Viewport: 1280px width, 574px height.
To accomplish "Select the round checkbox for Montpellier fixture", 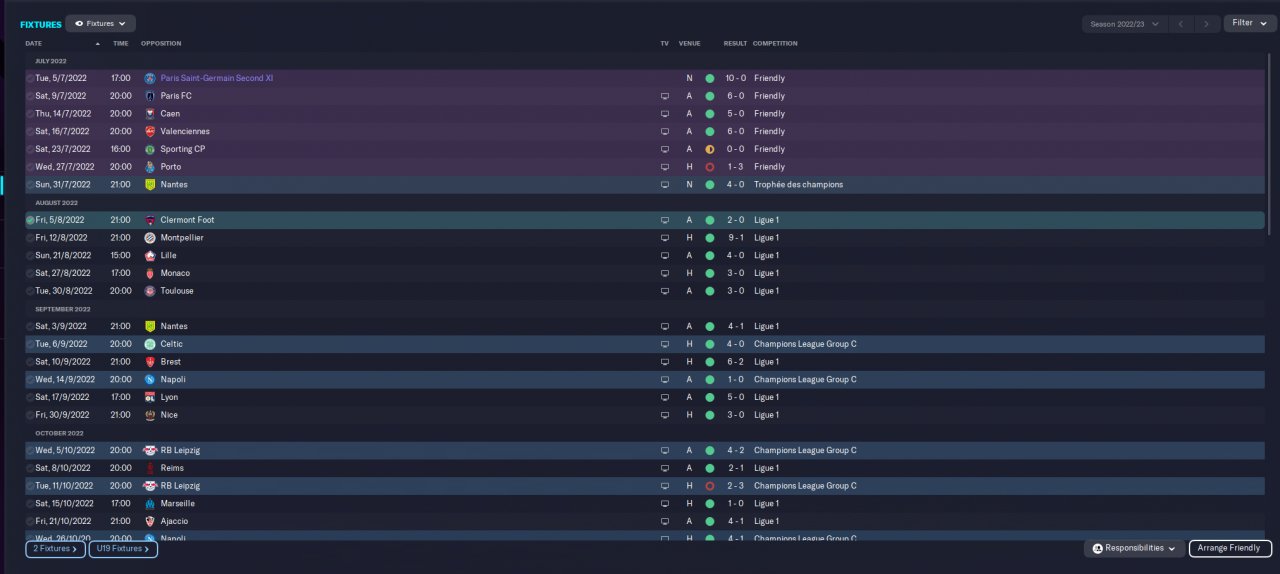I will 30,238.
